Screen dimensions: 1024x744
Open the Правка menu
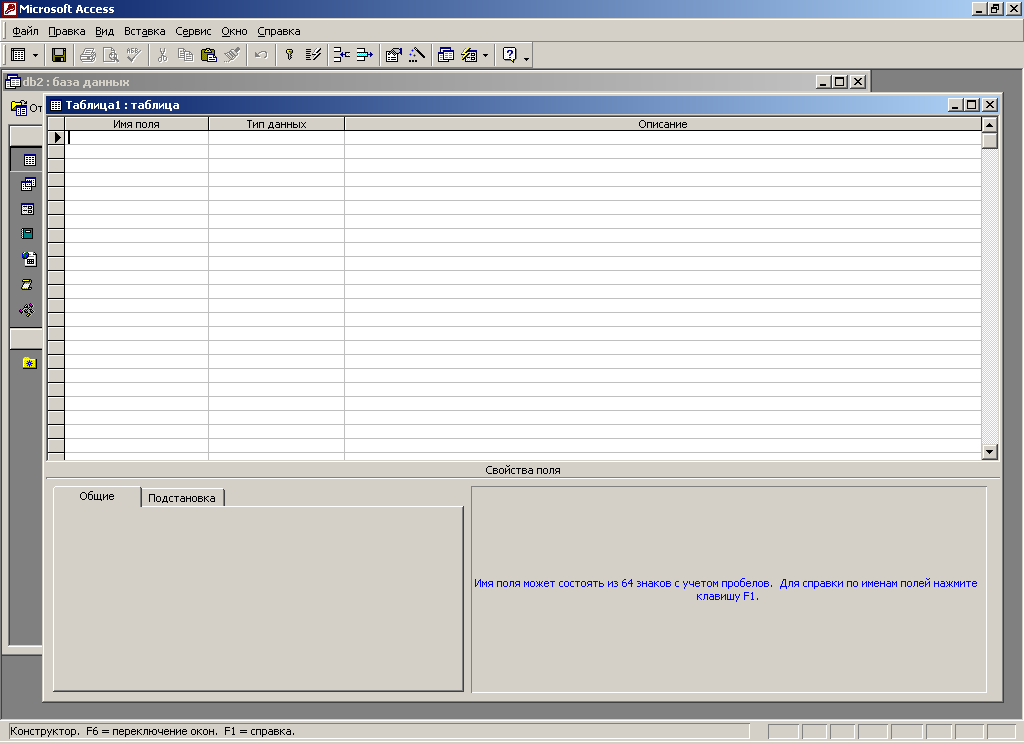67,31
